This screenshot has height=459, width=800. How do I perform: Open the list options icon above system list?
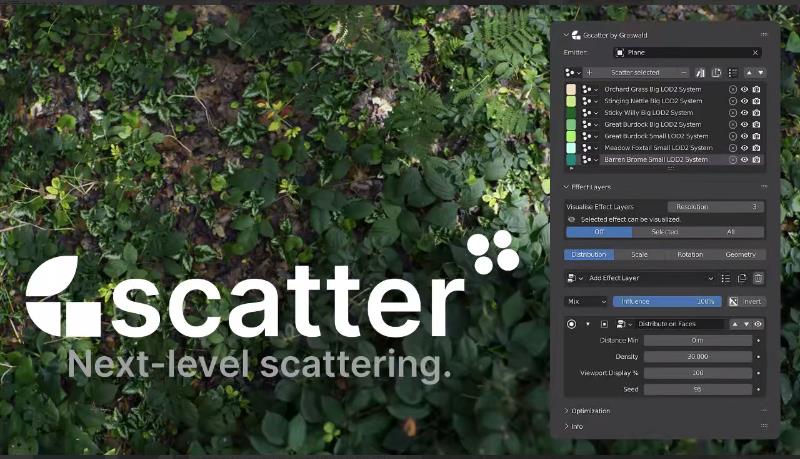point(733,73)
